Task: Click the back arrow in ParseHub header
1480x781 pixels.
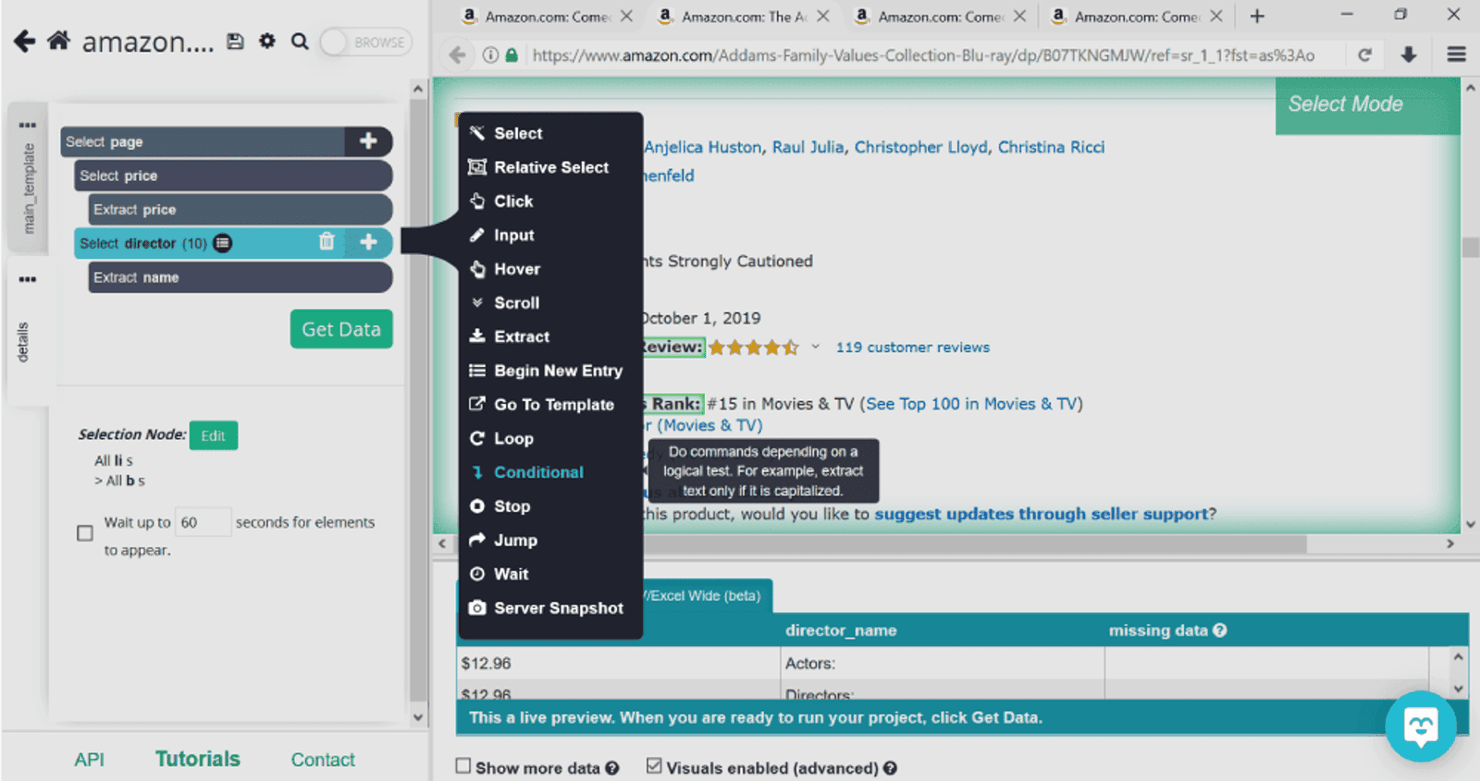Action: pos(24,42)
